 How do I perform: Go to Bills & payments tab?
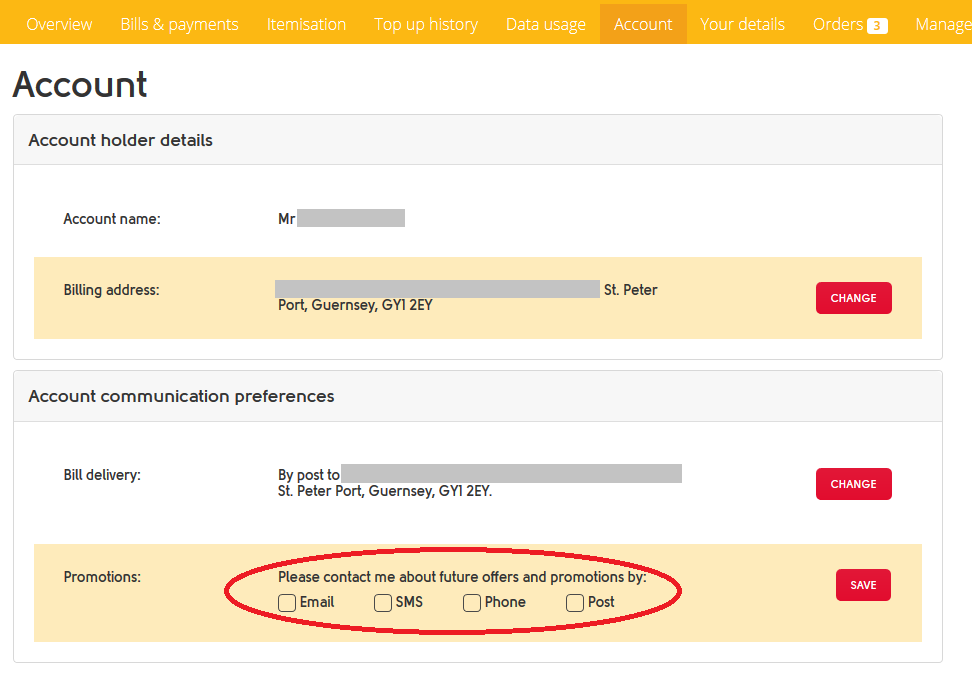179,24
